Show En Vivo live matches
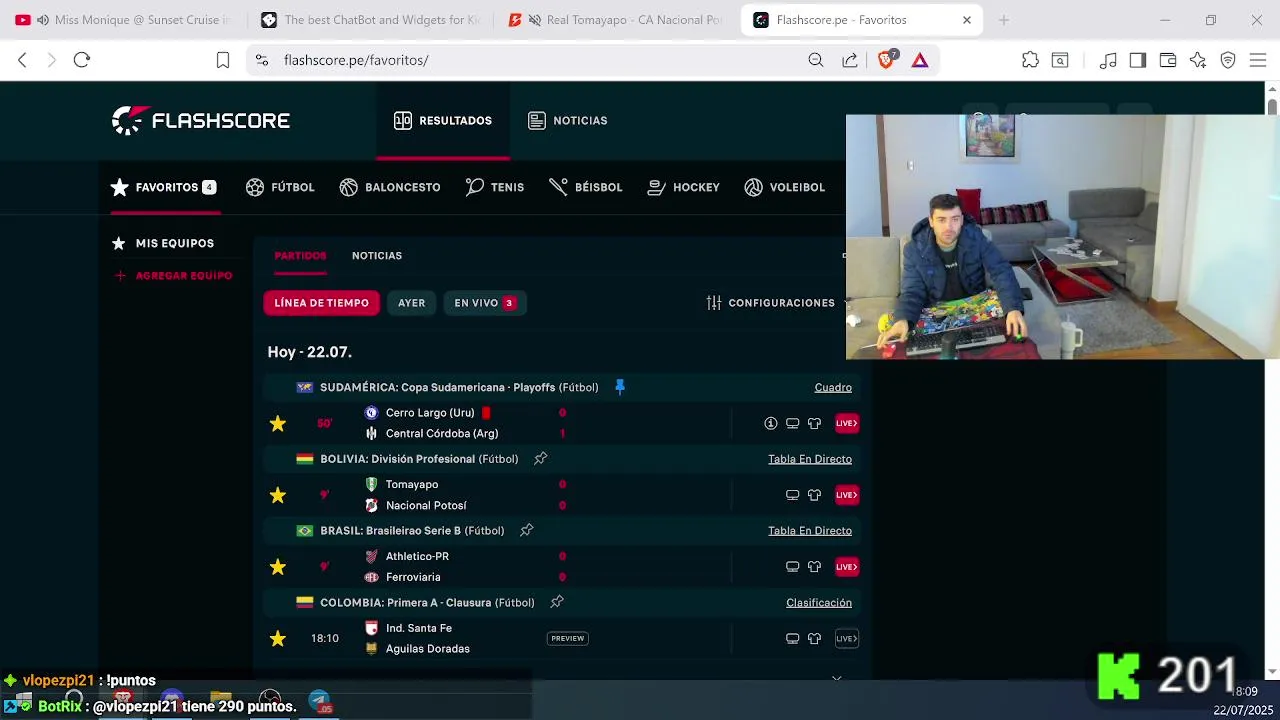 tap(485, 303)
